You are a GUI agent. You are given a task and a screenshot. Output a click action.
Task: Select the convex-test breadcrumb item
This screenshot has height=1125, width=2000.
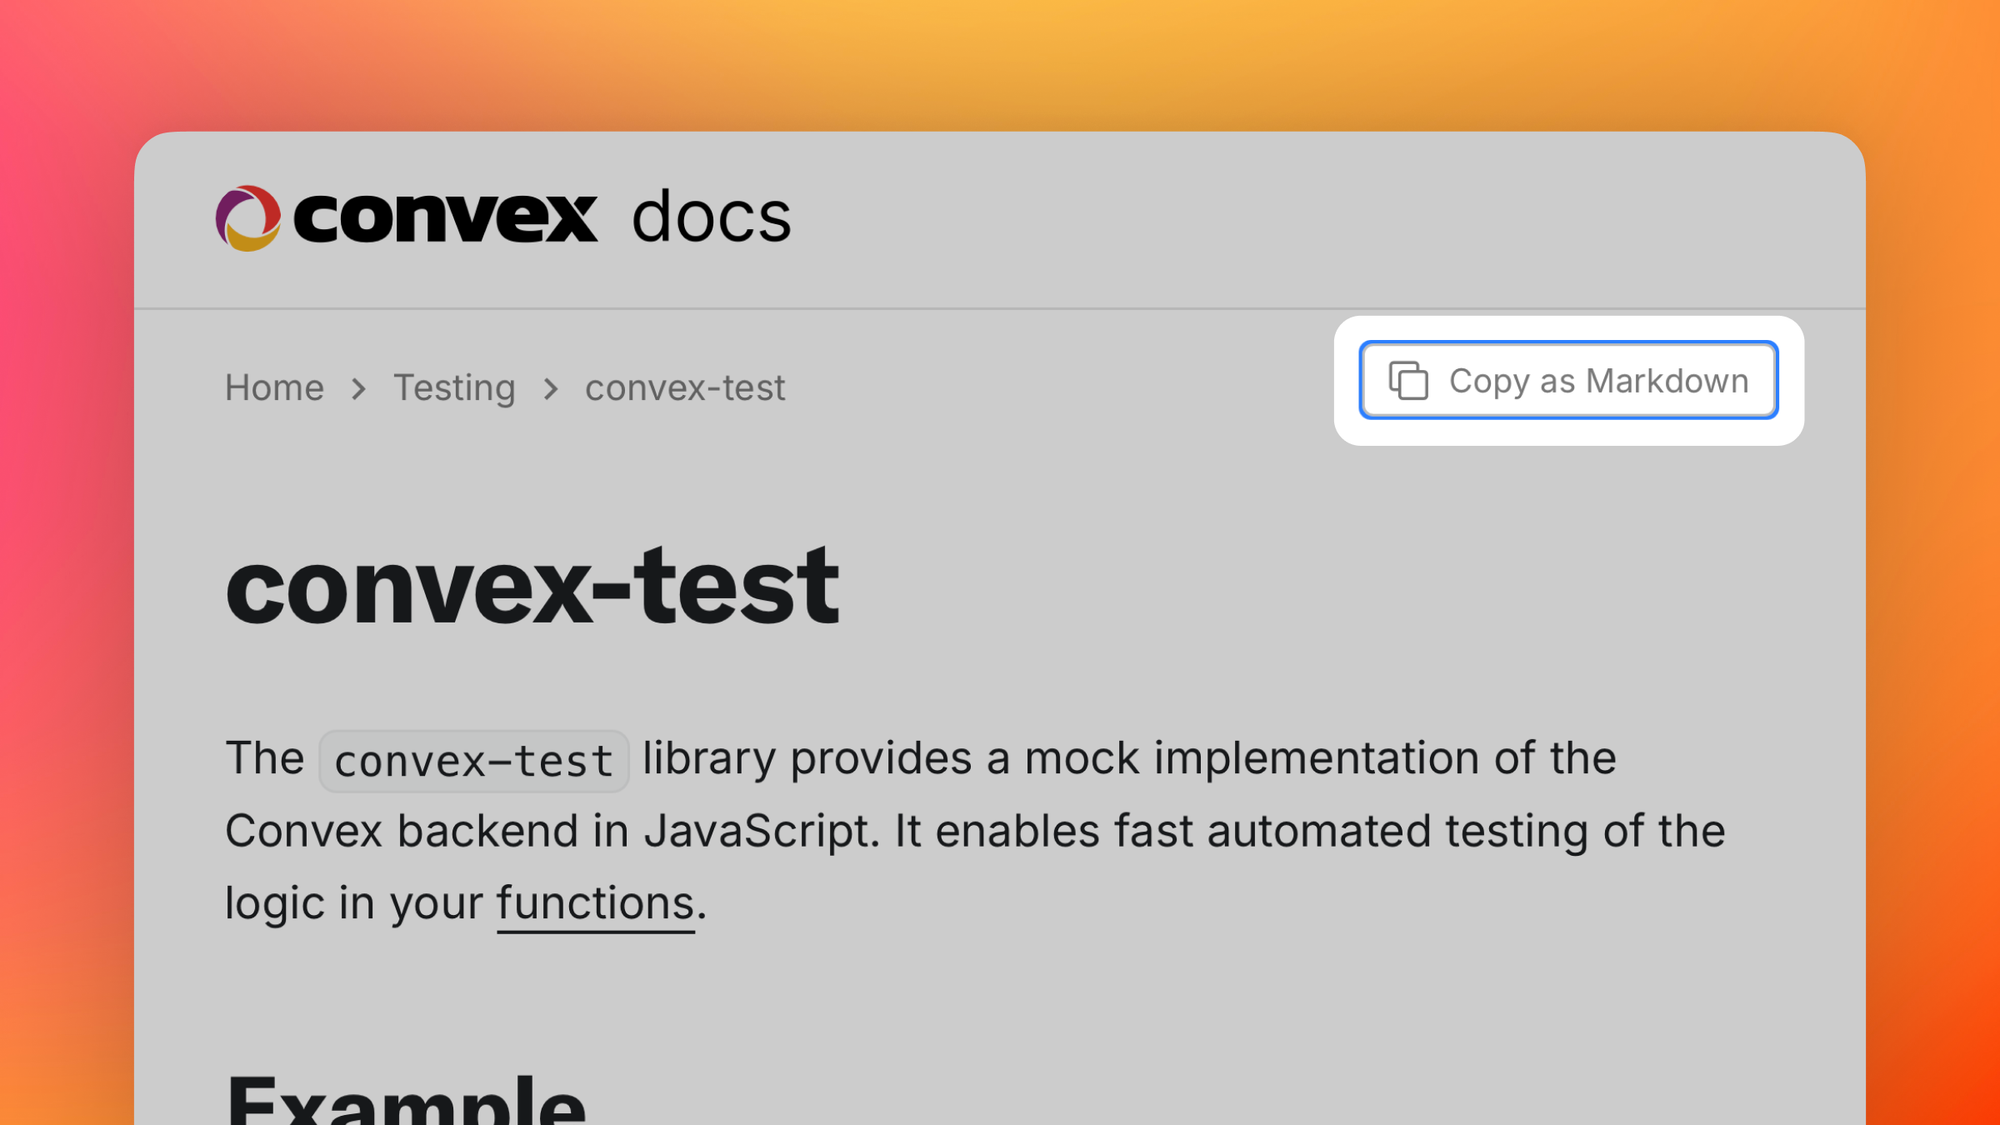pyautogui.click(x=684, y=387)
